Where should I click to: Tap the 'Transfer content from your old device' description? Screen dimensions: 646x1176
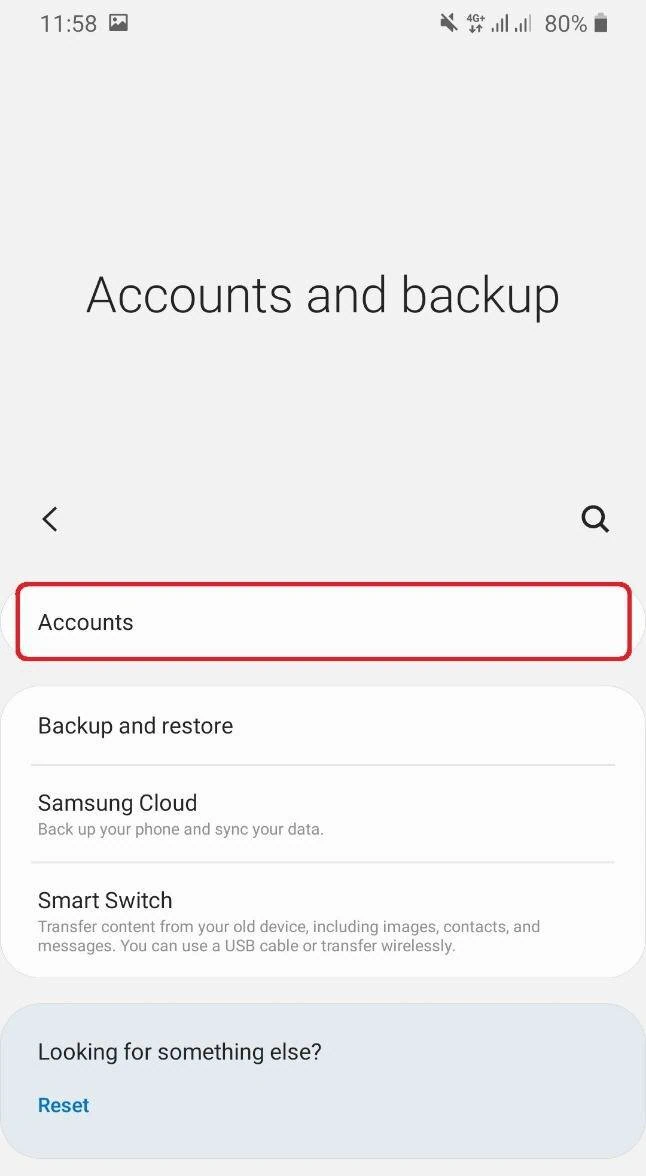click(x=289, y=936)
